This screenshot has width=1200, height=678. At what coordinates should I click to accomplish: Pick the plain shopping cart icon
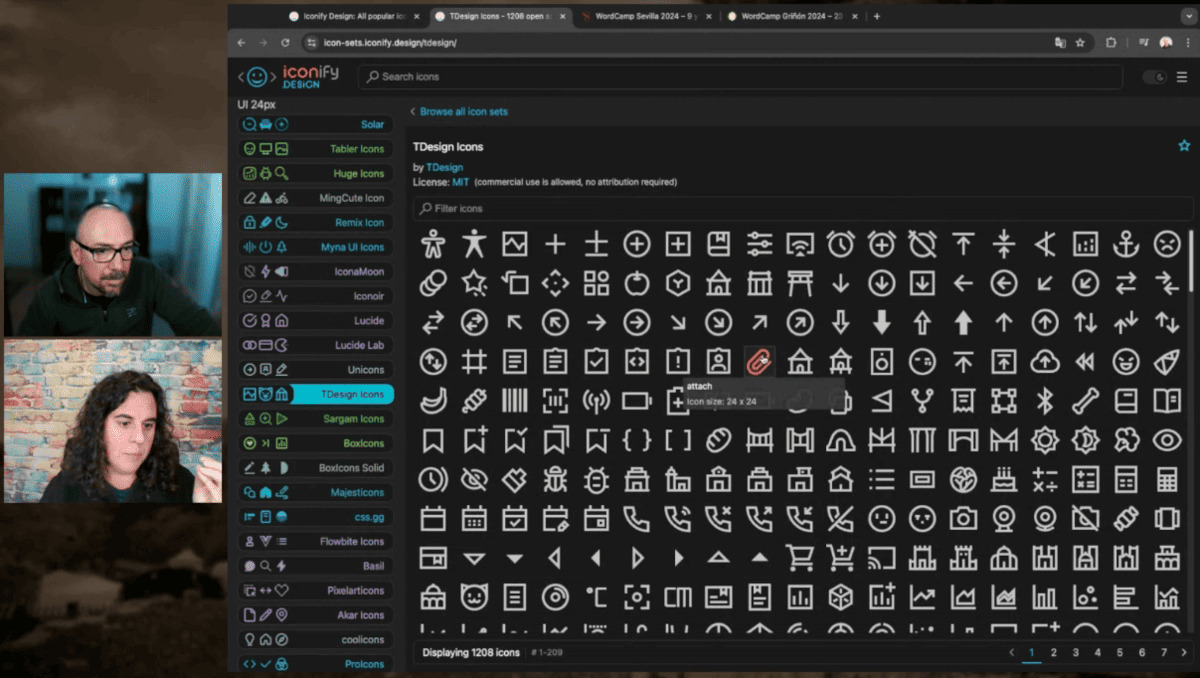click(x=799, y=557)
